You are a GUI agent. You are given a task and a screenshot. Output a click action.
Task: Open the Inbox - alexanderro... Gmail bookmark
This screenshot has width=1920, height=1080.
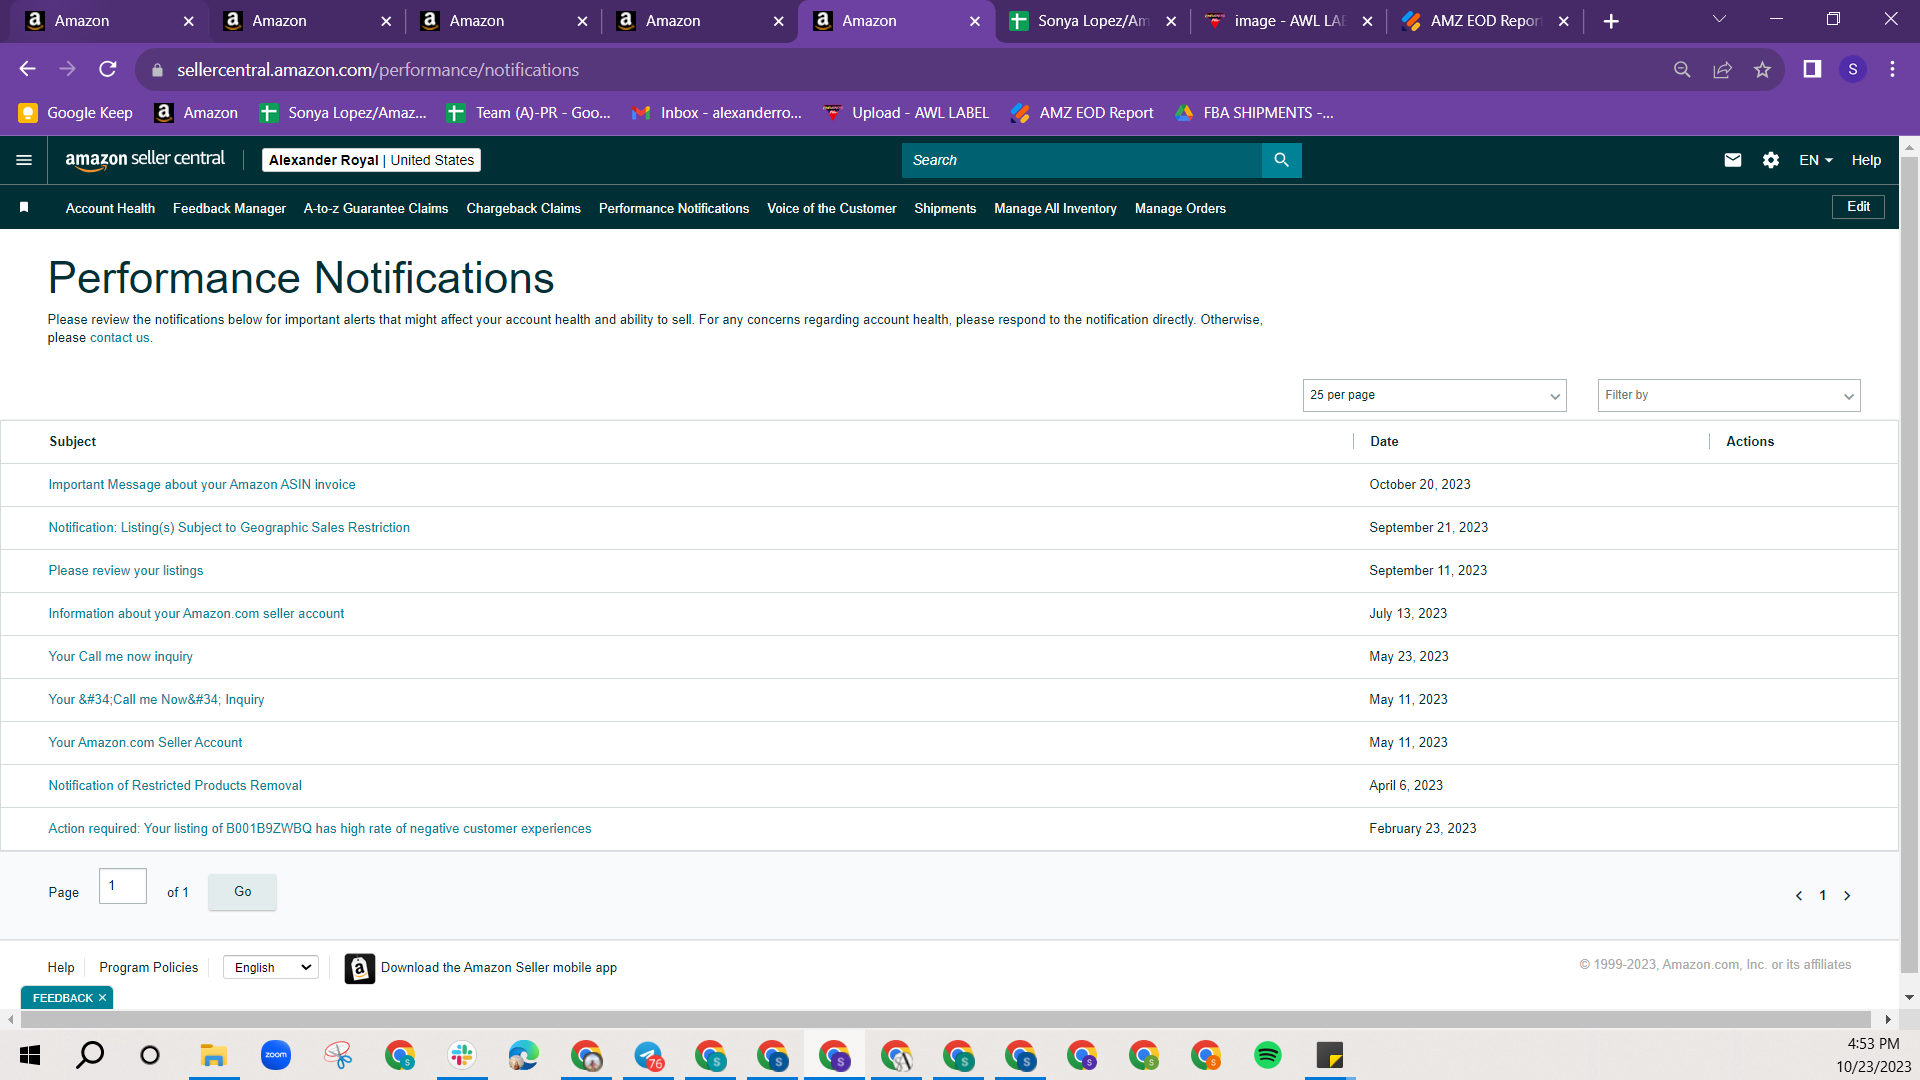717,113
